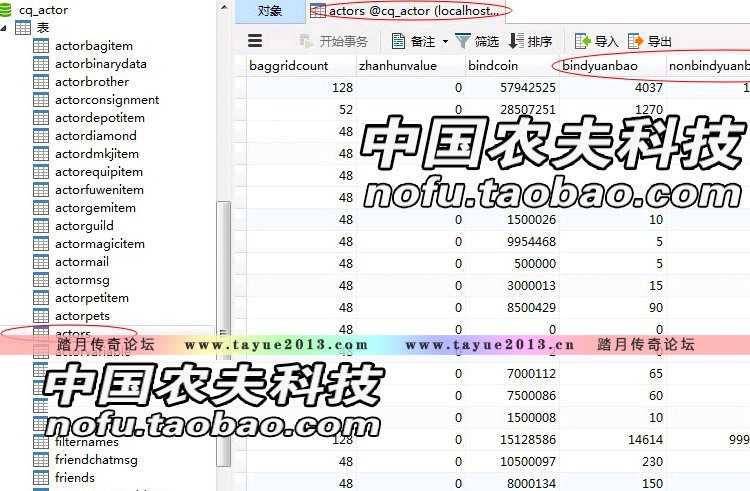This screenshot has height=491, width=750.
Task: Select bindcoin cell 10500097
Action: click(512, 461)
